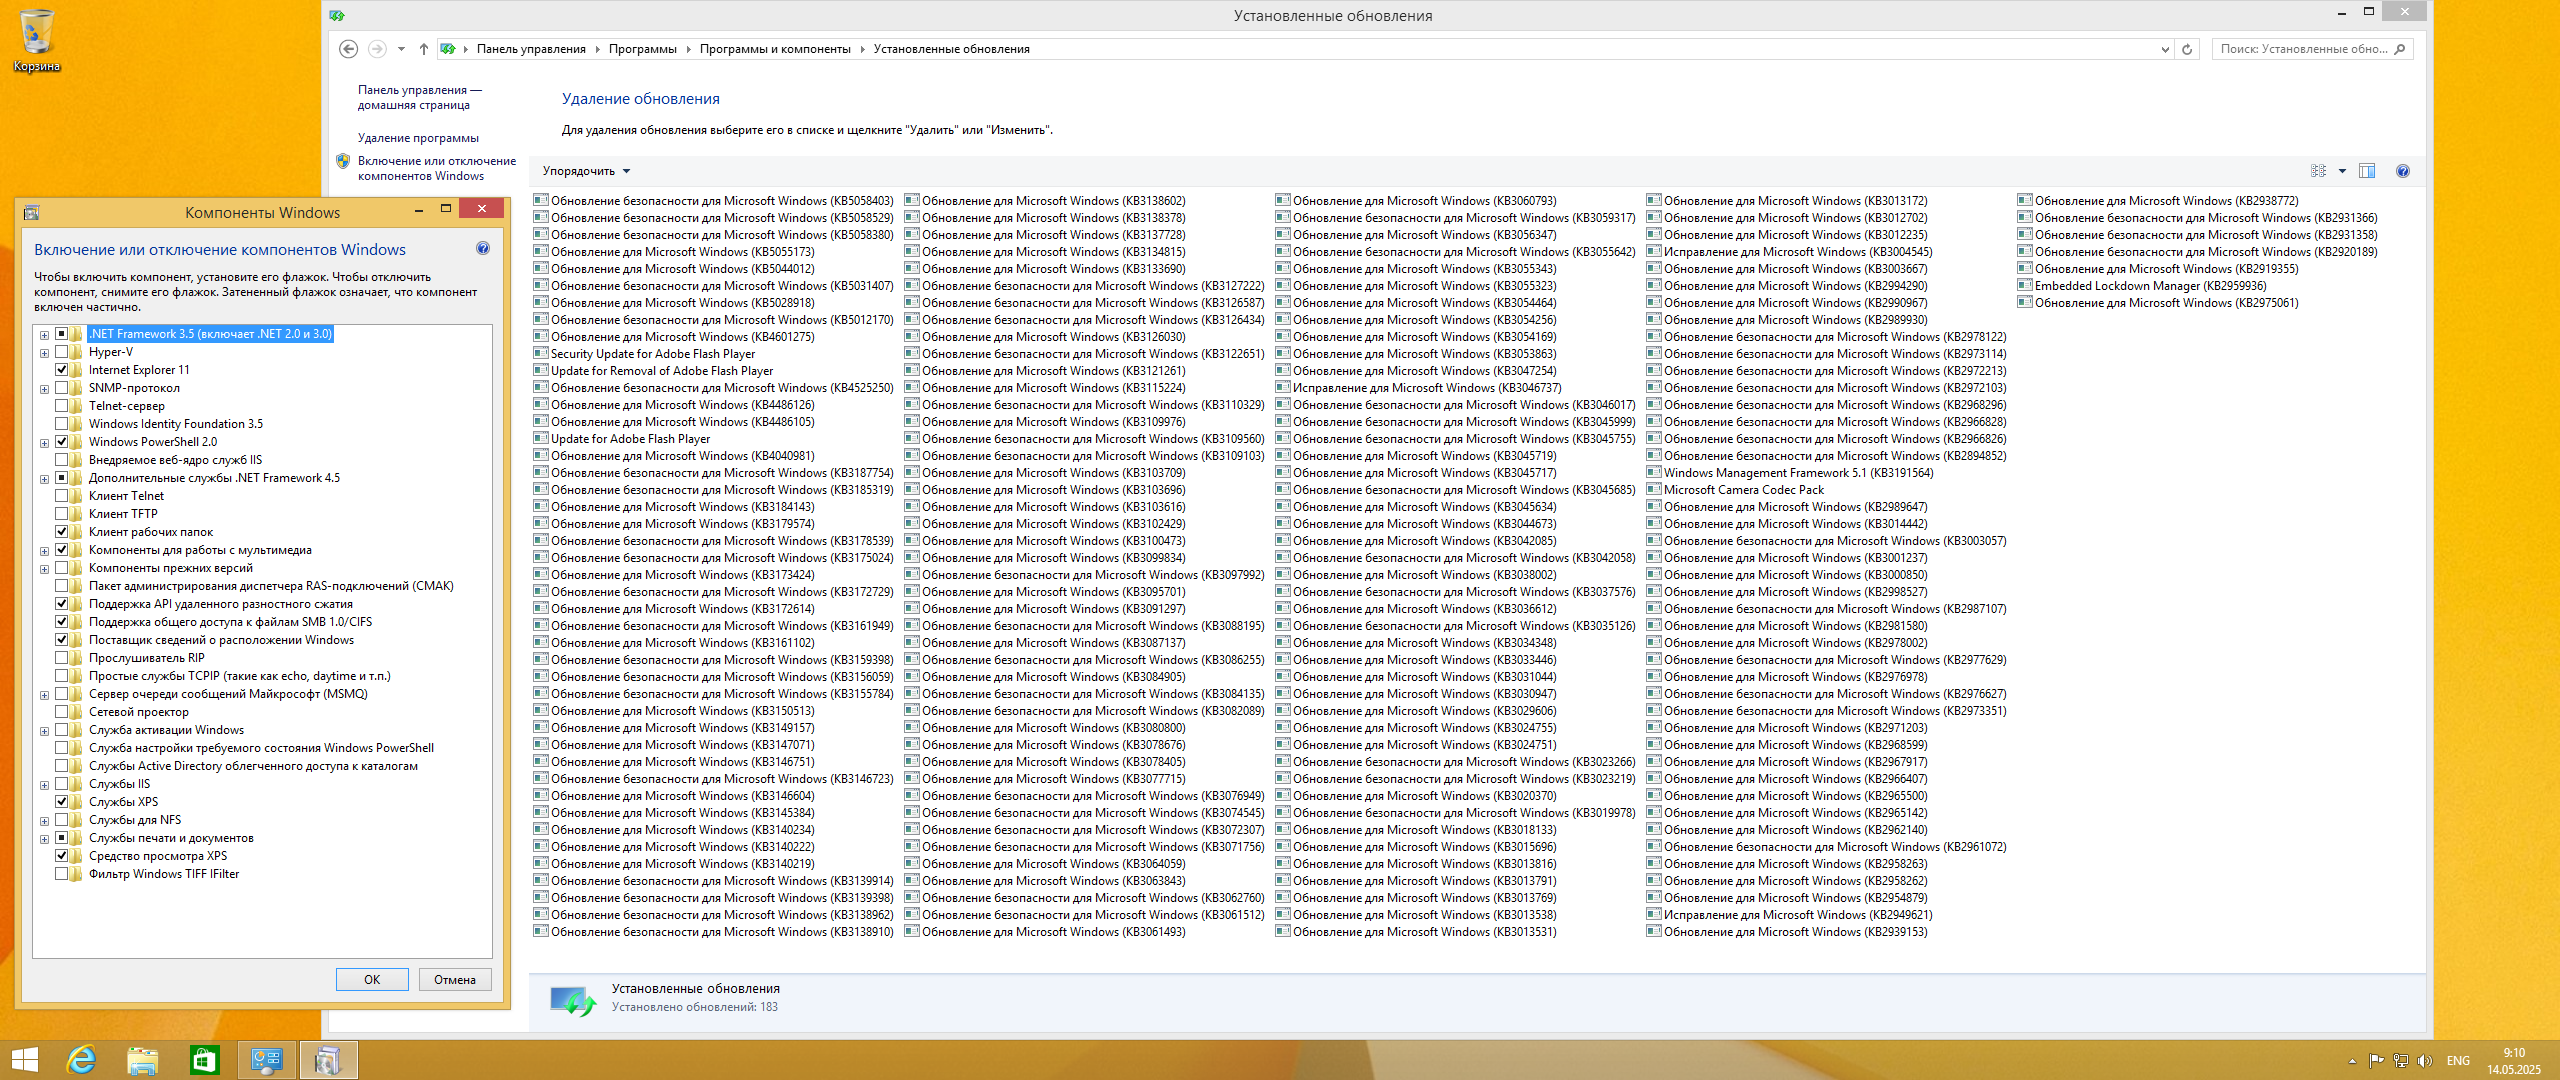The height and width of the screenshot is (1080, 2560).
Task: Open the Store app from the taskbar
Action: [204, 1060]
